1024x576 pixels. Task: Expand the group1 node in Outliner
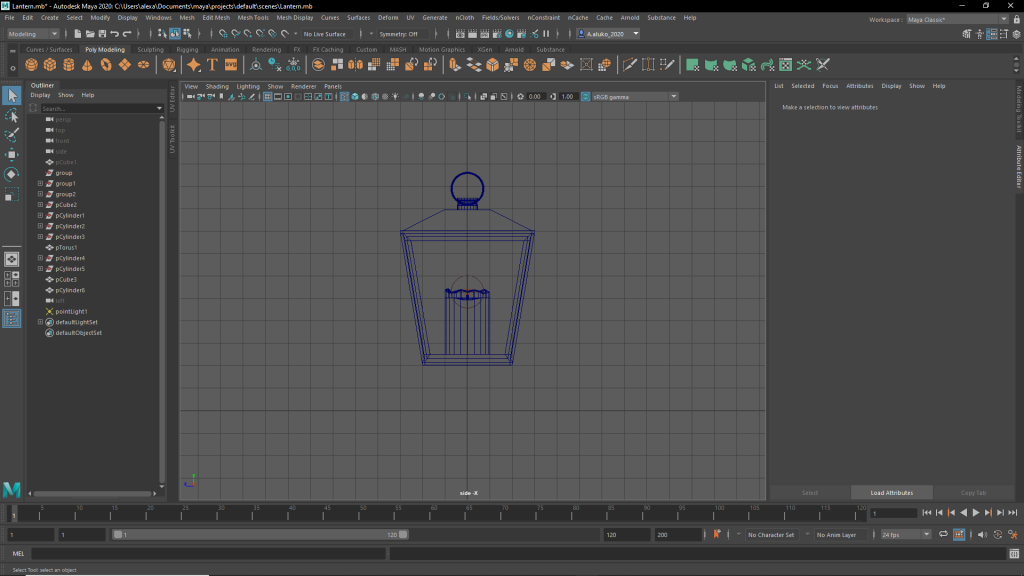coord(40,184)
